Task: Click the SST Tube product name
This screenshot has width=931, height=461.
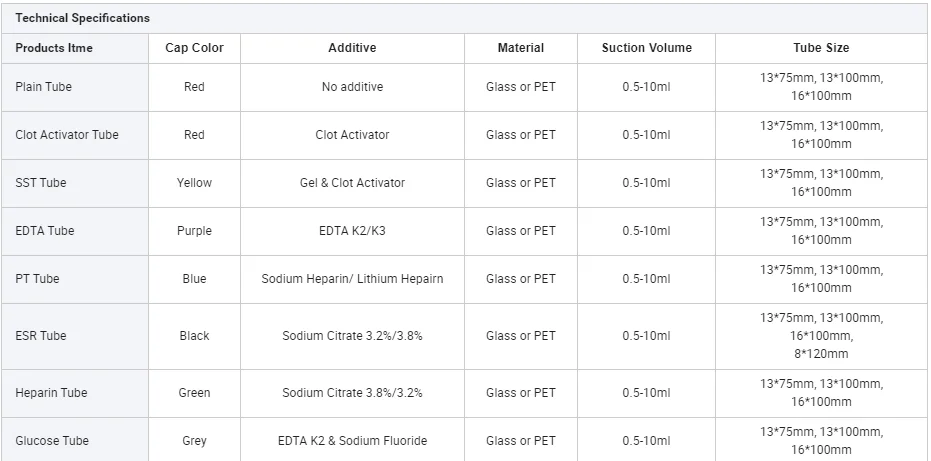Action: 41,183
